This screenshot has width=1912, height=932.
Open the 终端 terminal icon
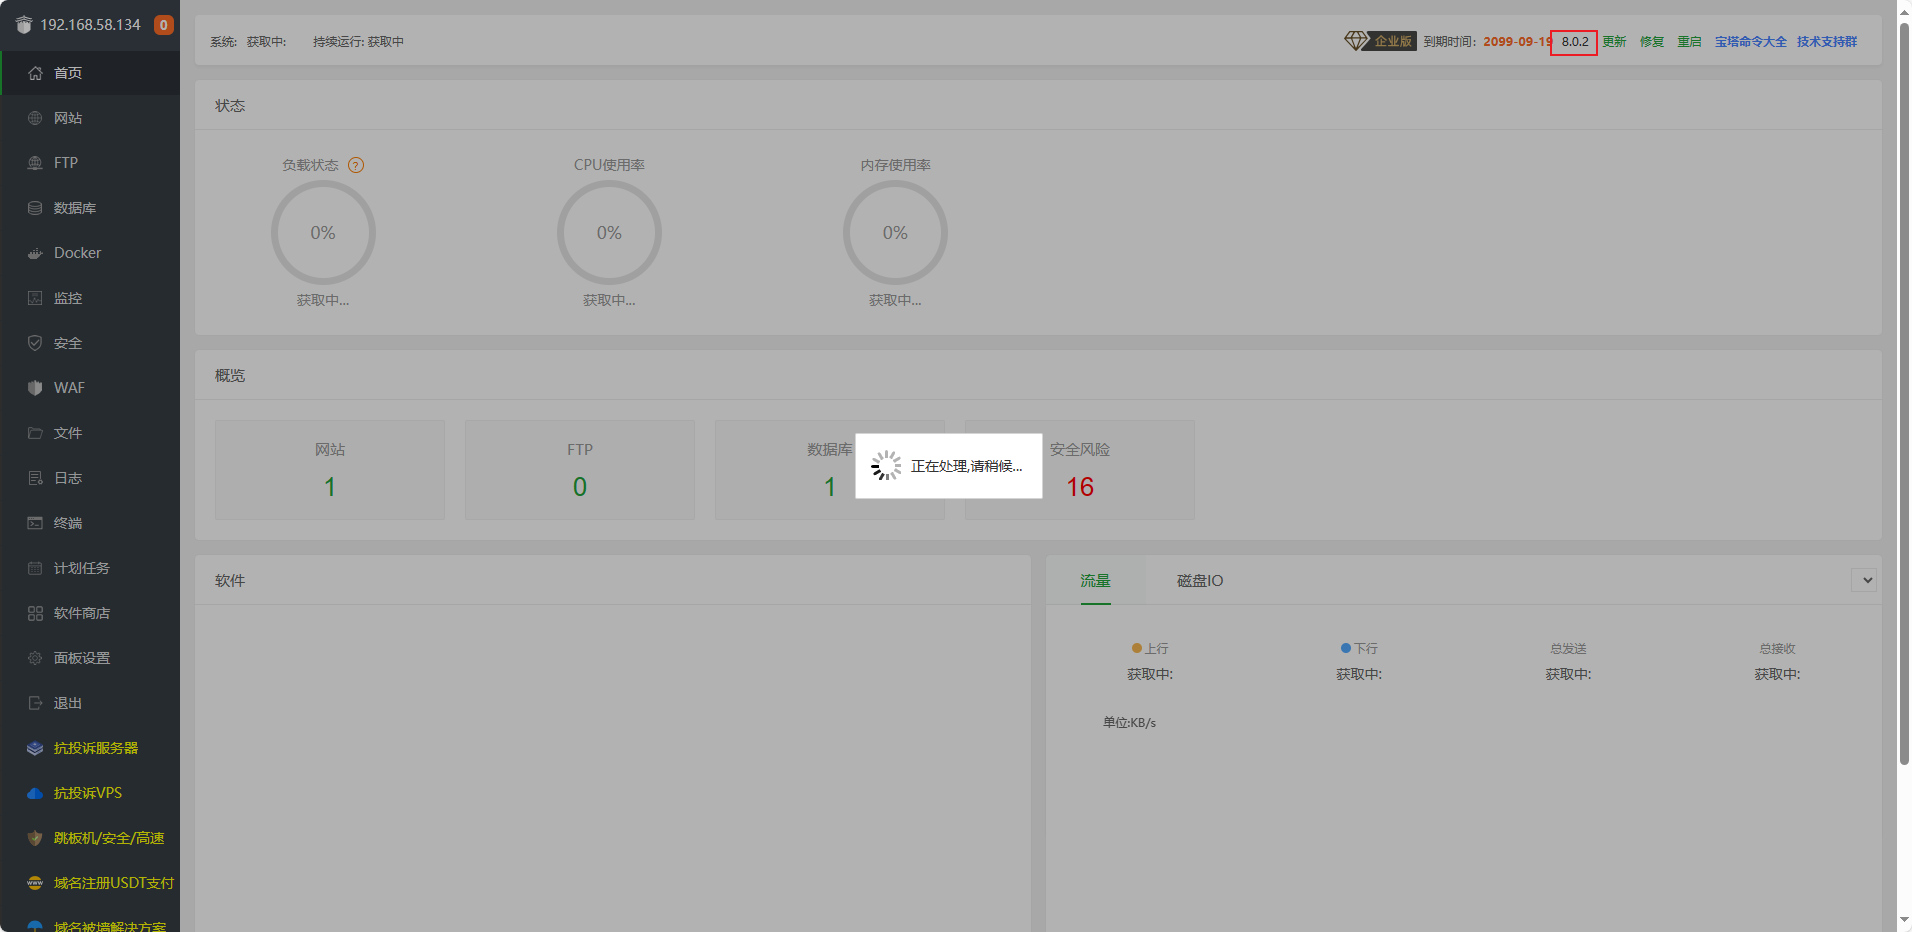(x=35, y=523)
